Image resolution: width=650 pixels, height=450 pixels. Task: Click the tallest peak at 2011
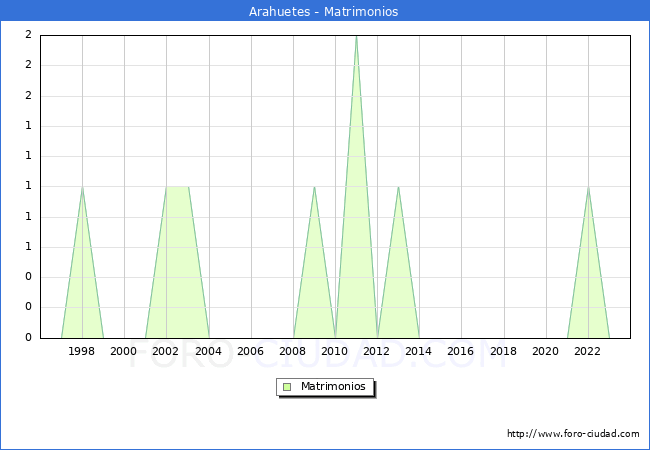coord(356,38)
